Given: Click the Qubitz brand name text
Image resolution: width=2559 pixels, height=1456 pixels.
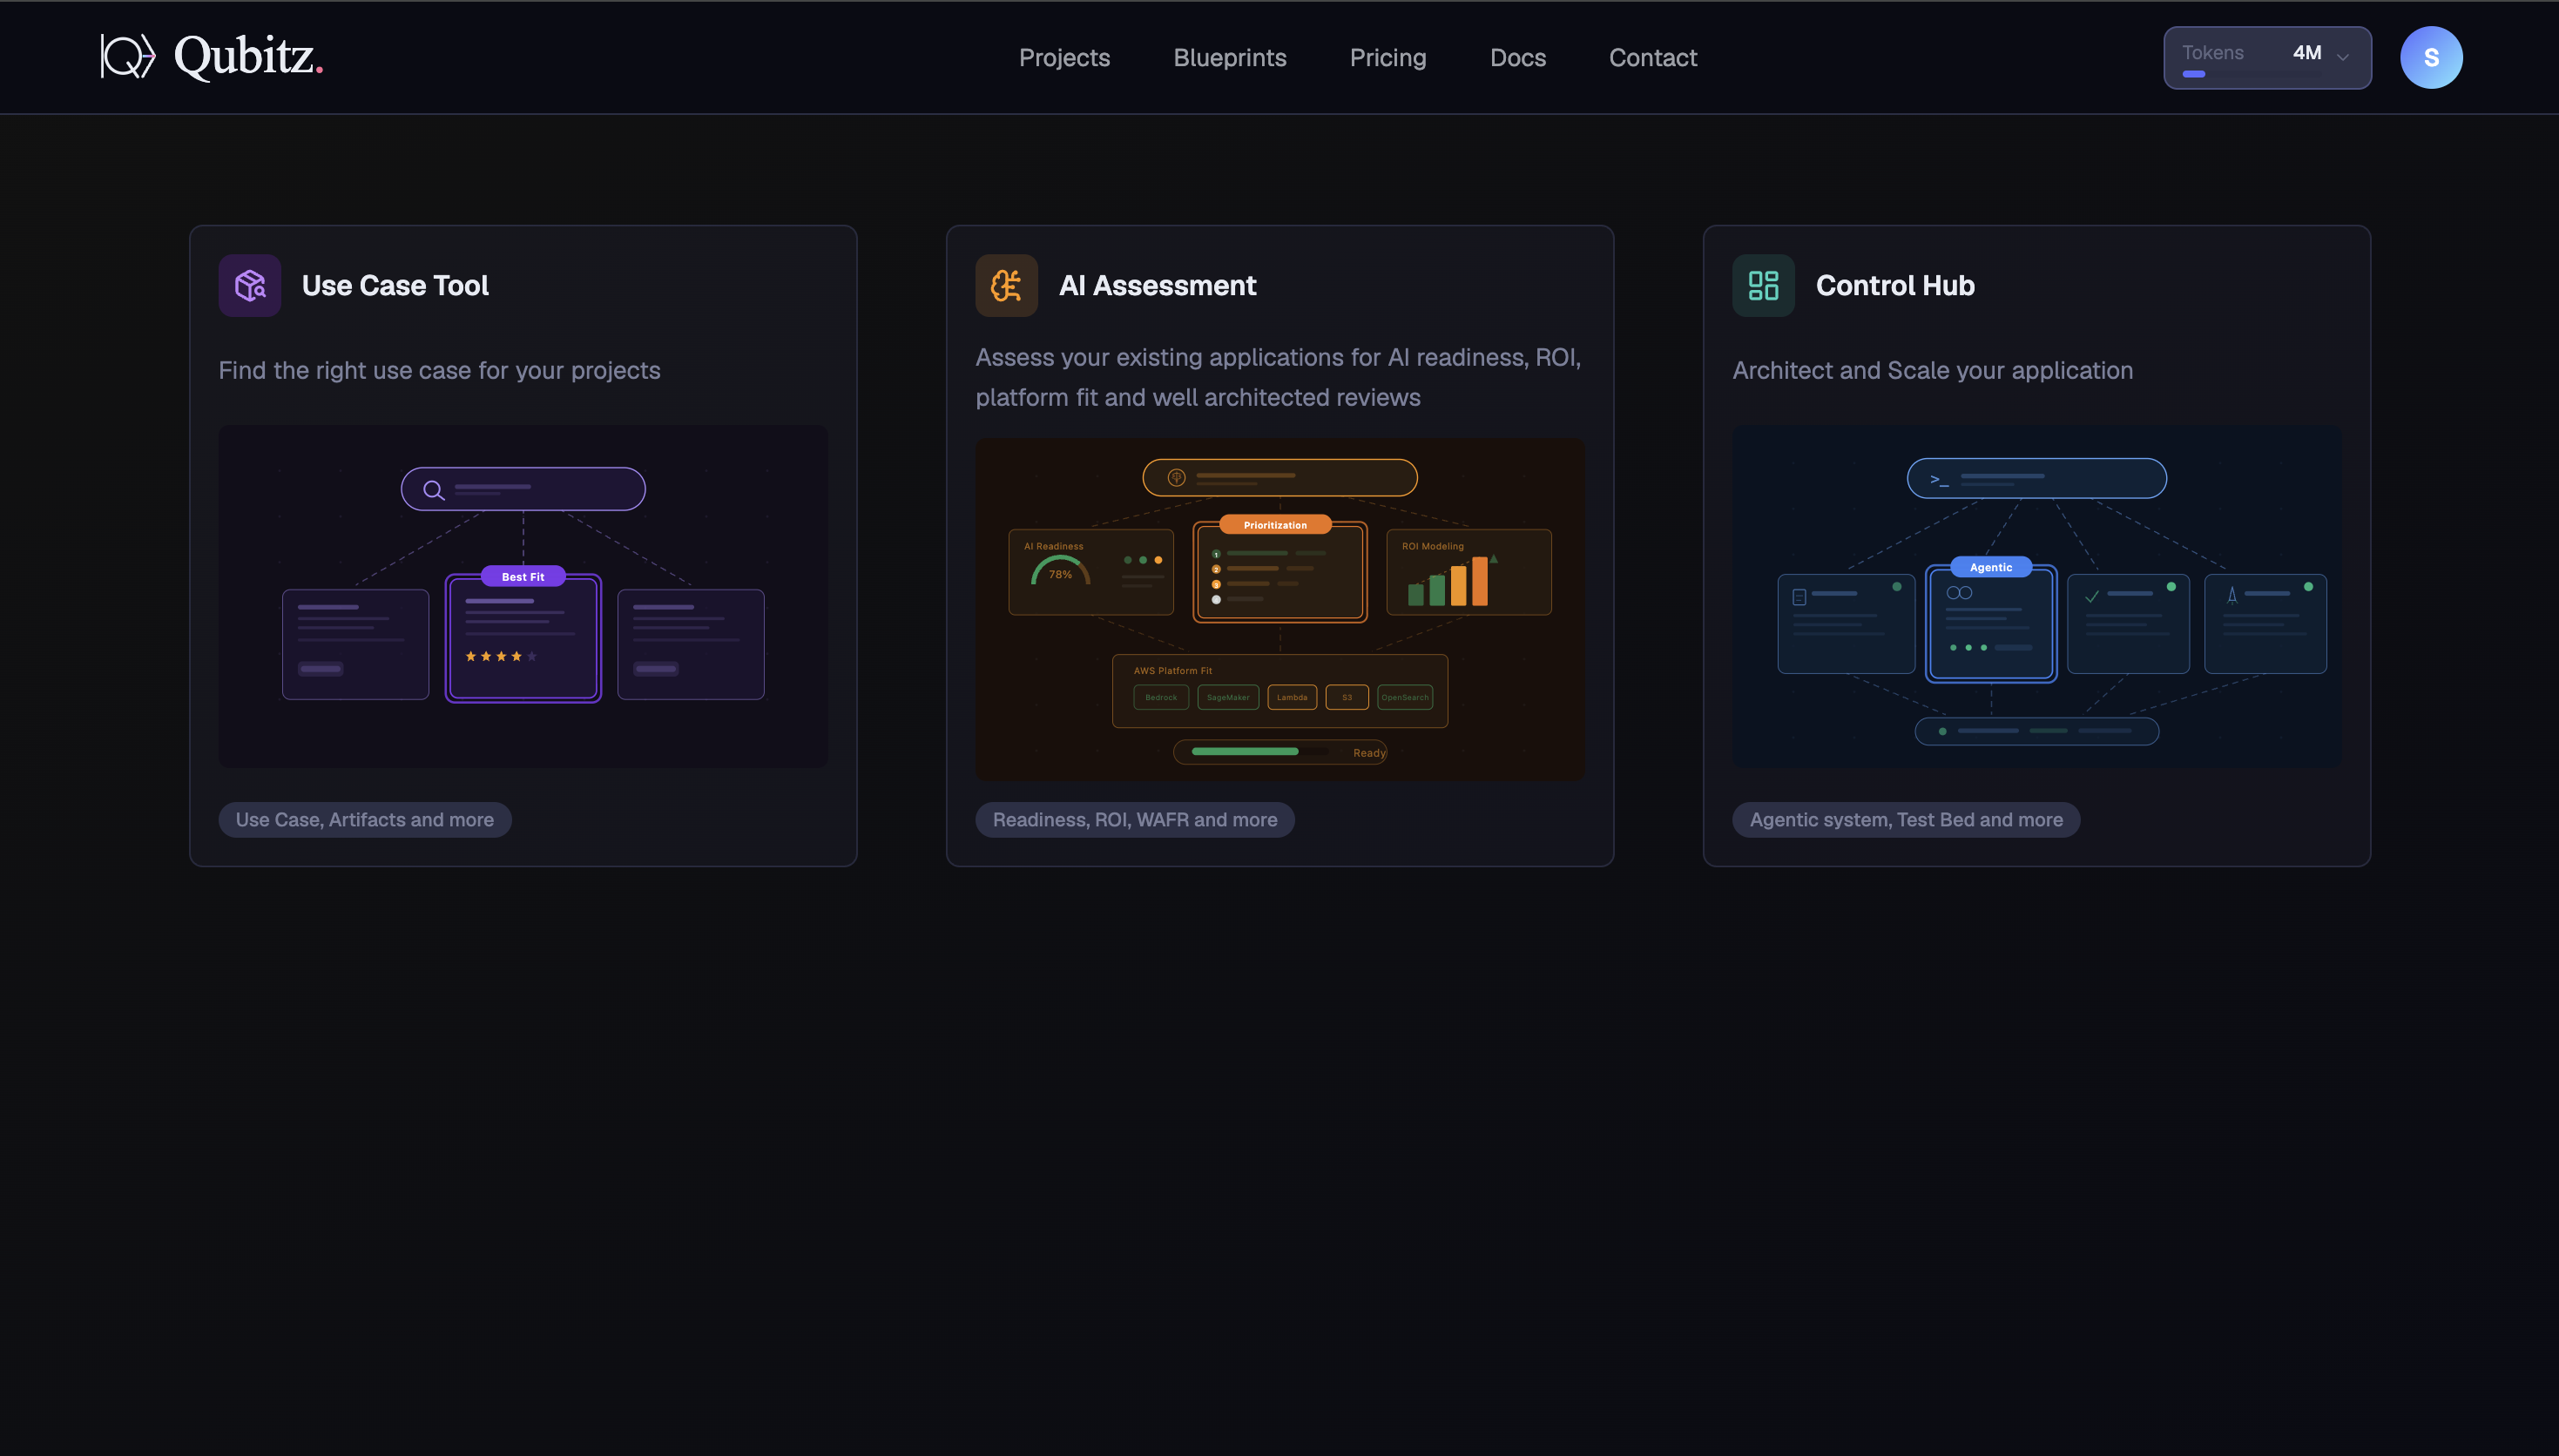Looking at the screenshot, I should tap(248, 57).
